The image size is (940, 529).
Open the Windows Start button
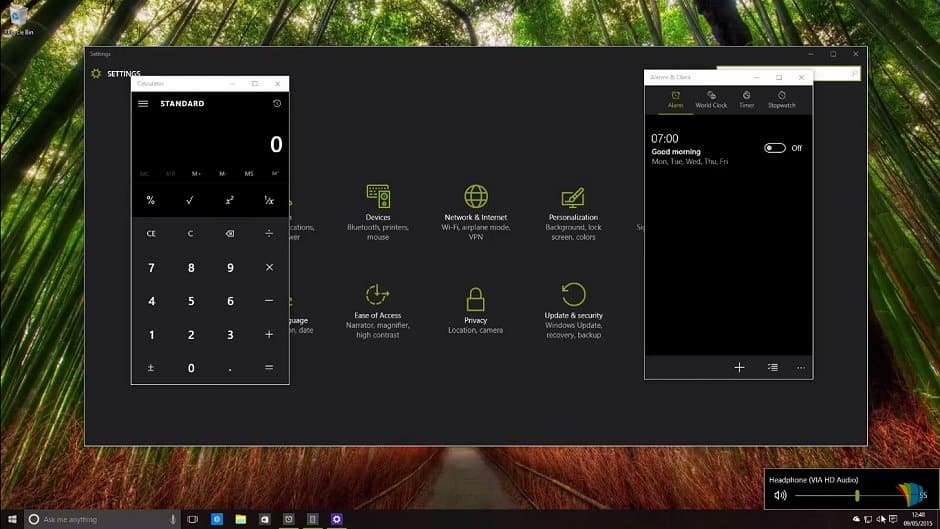[12, 519]
